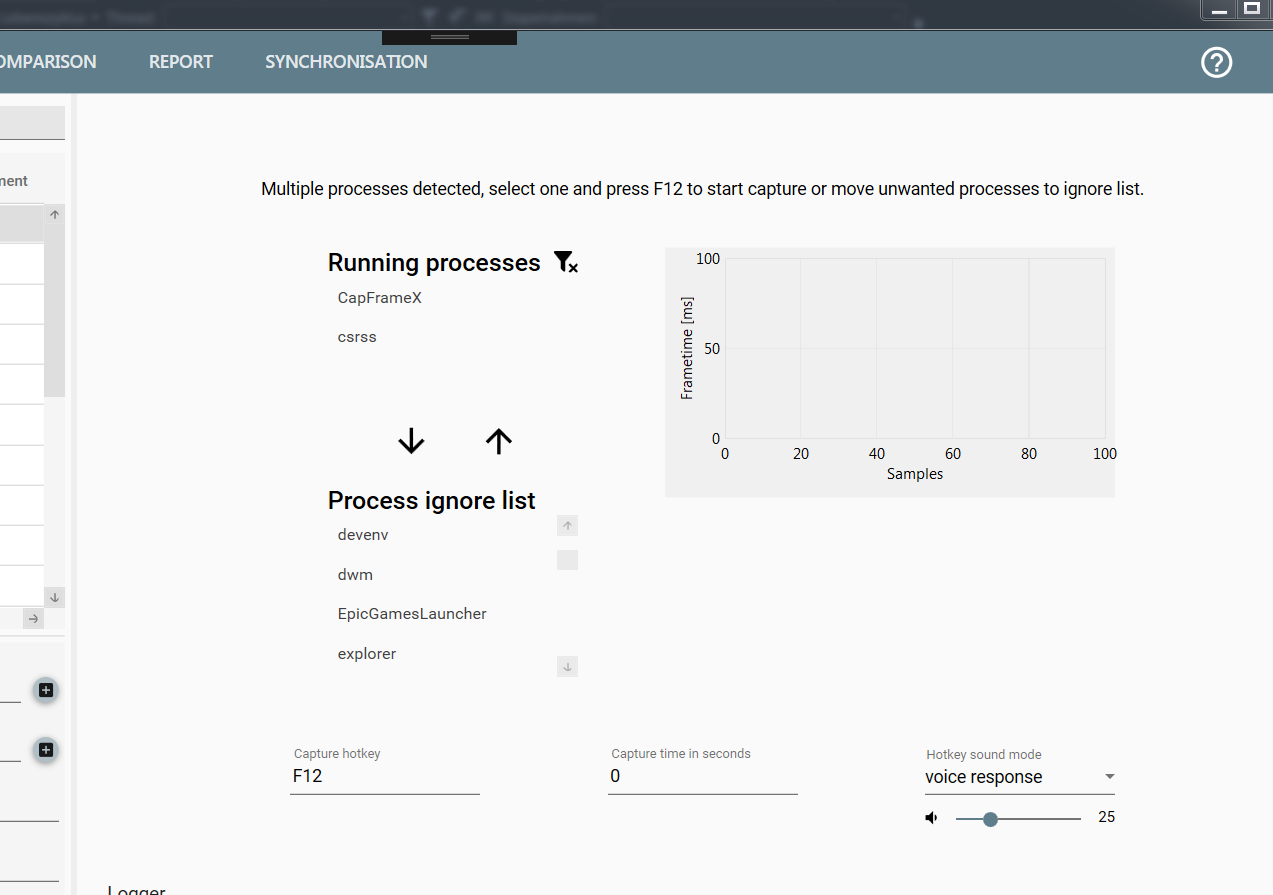Remove process from ignore list with up arrow

[x=498, y=441]
